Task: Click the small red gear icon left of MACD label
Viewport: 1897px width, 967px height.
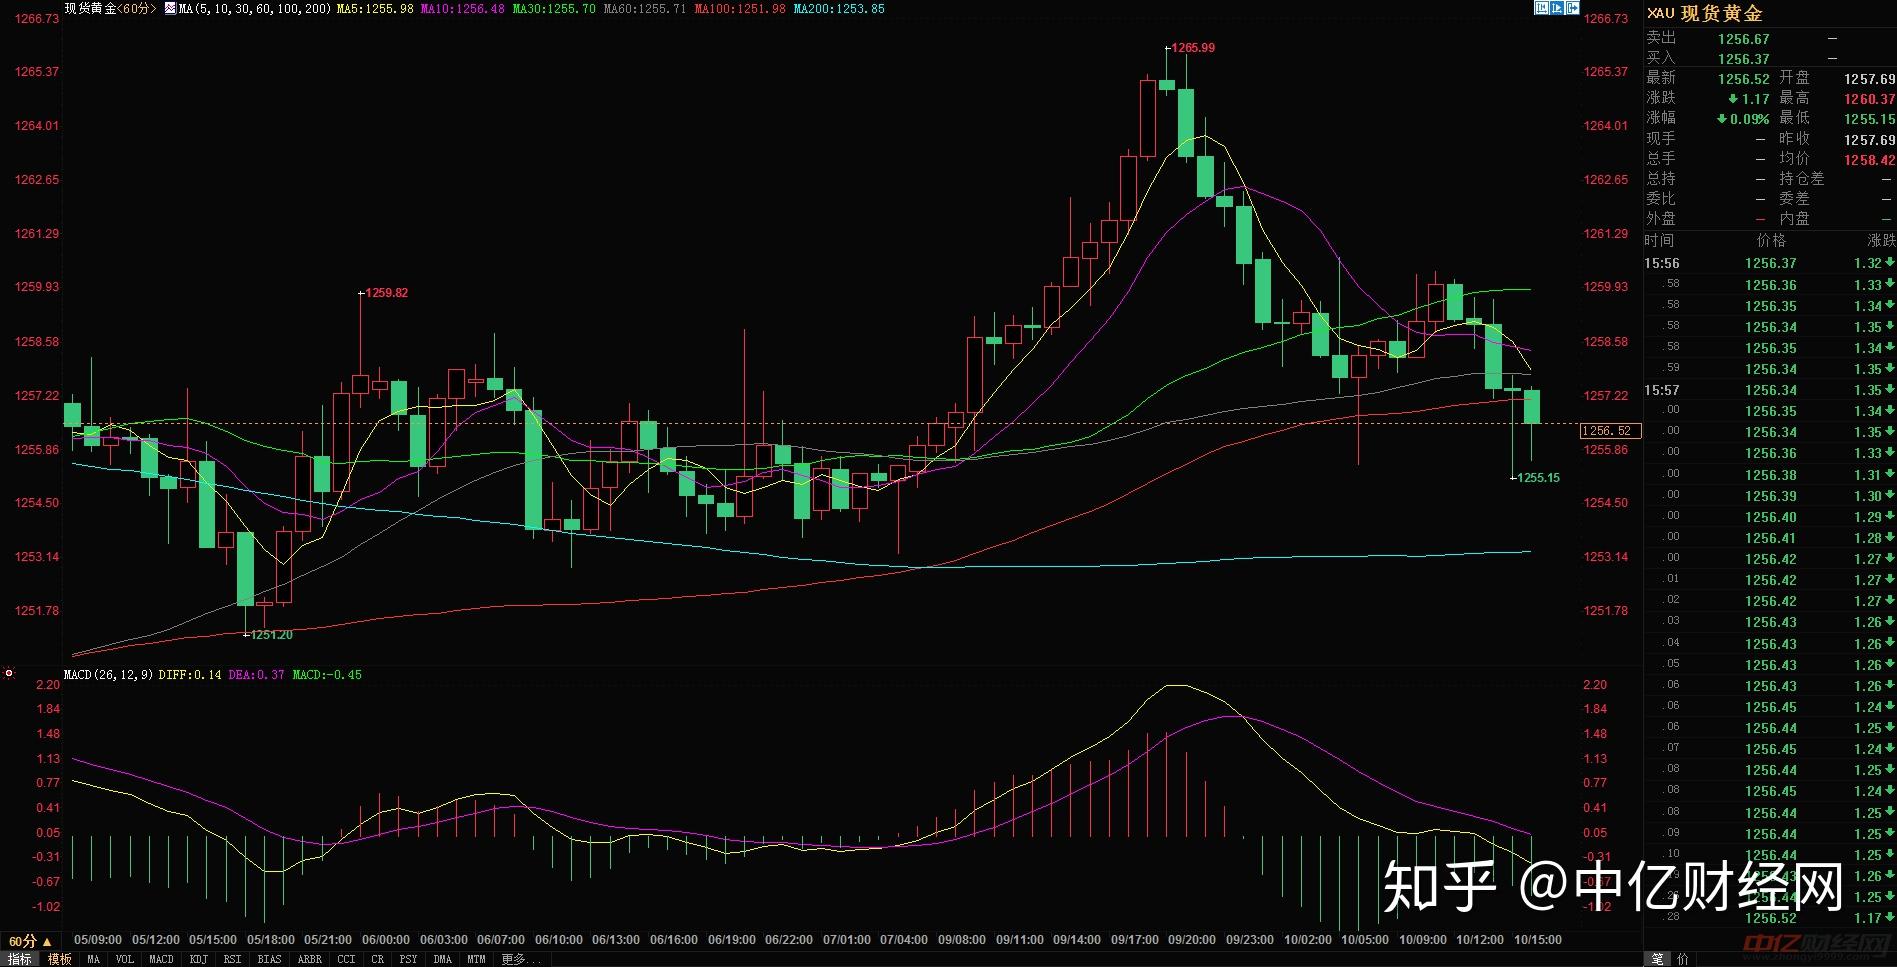Action: tap(9, 674)
